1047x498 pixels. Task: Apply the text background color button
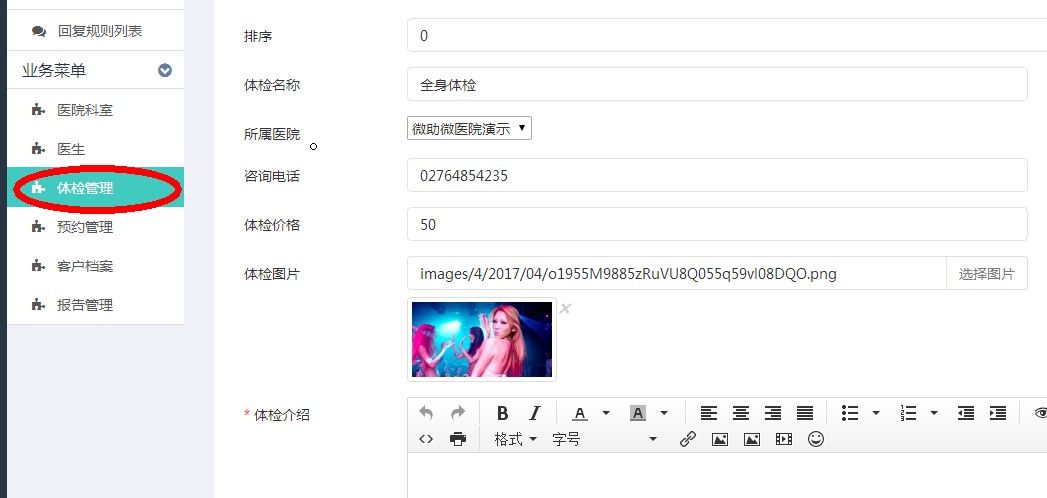638,414
